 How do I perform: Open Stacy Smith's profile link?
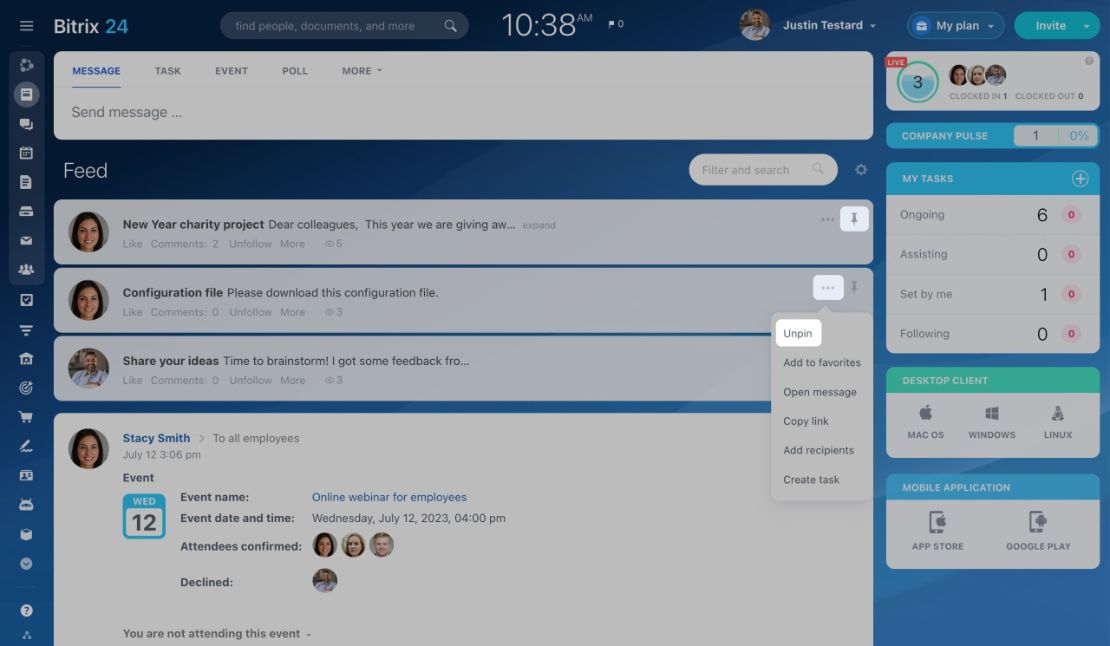pyautogui.click(x=156, y=438)
